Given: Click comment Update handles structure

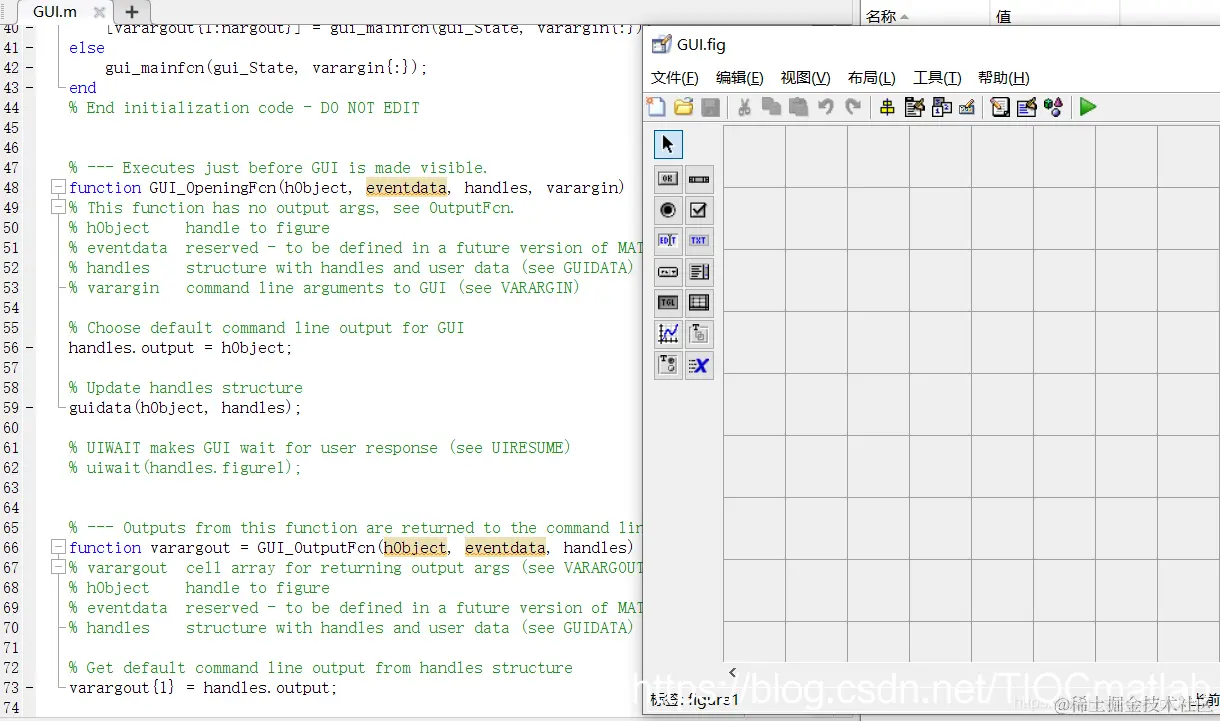Looking at the screenshot, I should [x=185, y=388].
